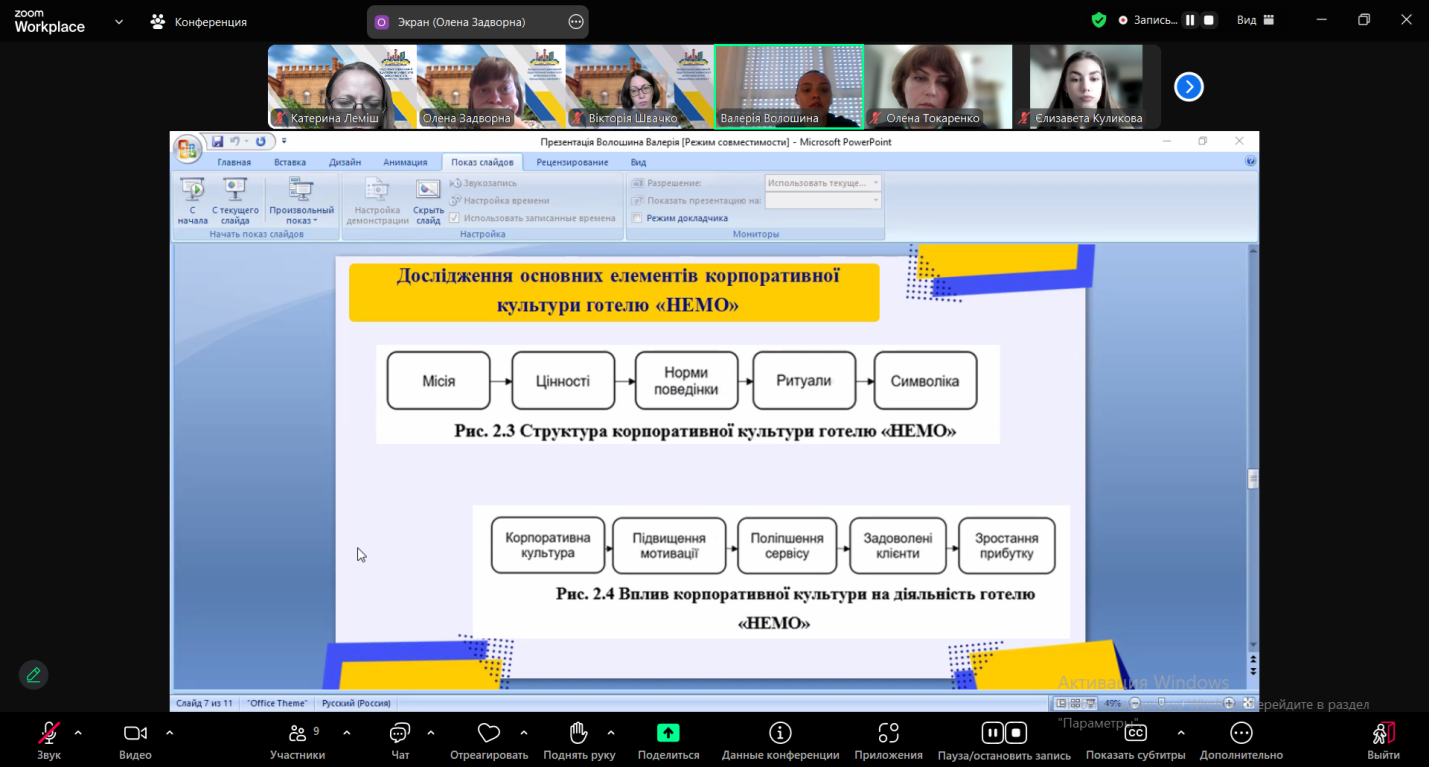
Task: Toggle Использовать записанные времена checkbox
Action: [x=454, y=218]
